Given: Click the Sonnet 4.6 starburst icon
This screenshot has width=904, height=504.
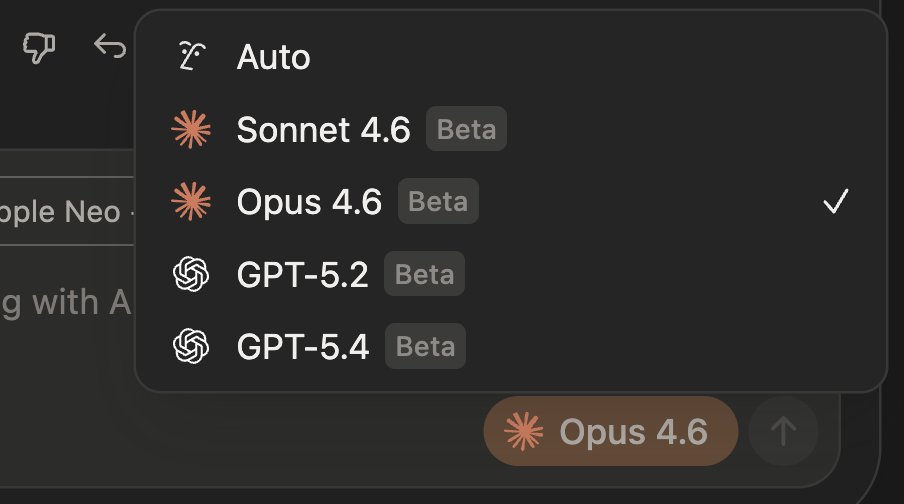Looking at the screenshot, I should pyautogui.click(x=190, y=130).
